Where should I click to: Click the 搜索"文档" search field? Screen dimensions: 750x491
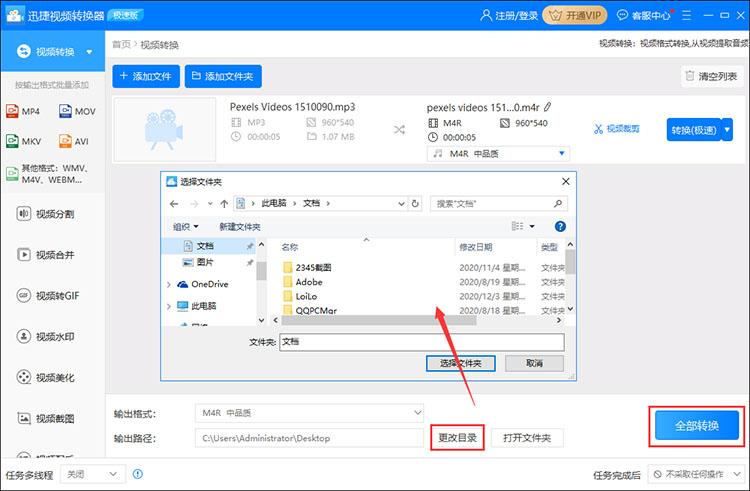coord(498,204)
